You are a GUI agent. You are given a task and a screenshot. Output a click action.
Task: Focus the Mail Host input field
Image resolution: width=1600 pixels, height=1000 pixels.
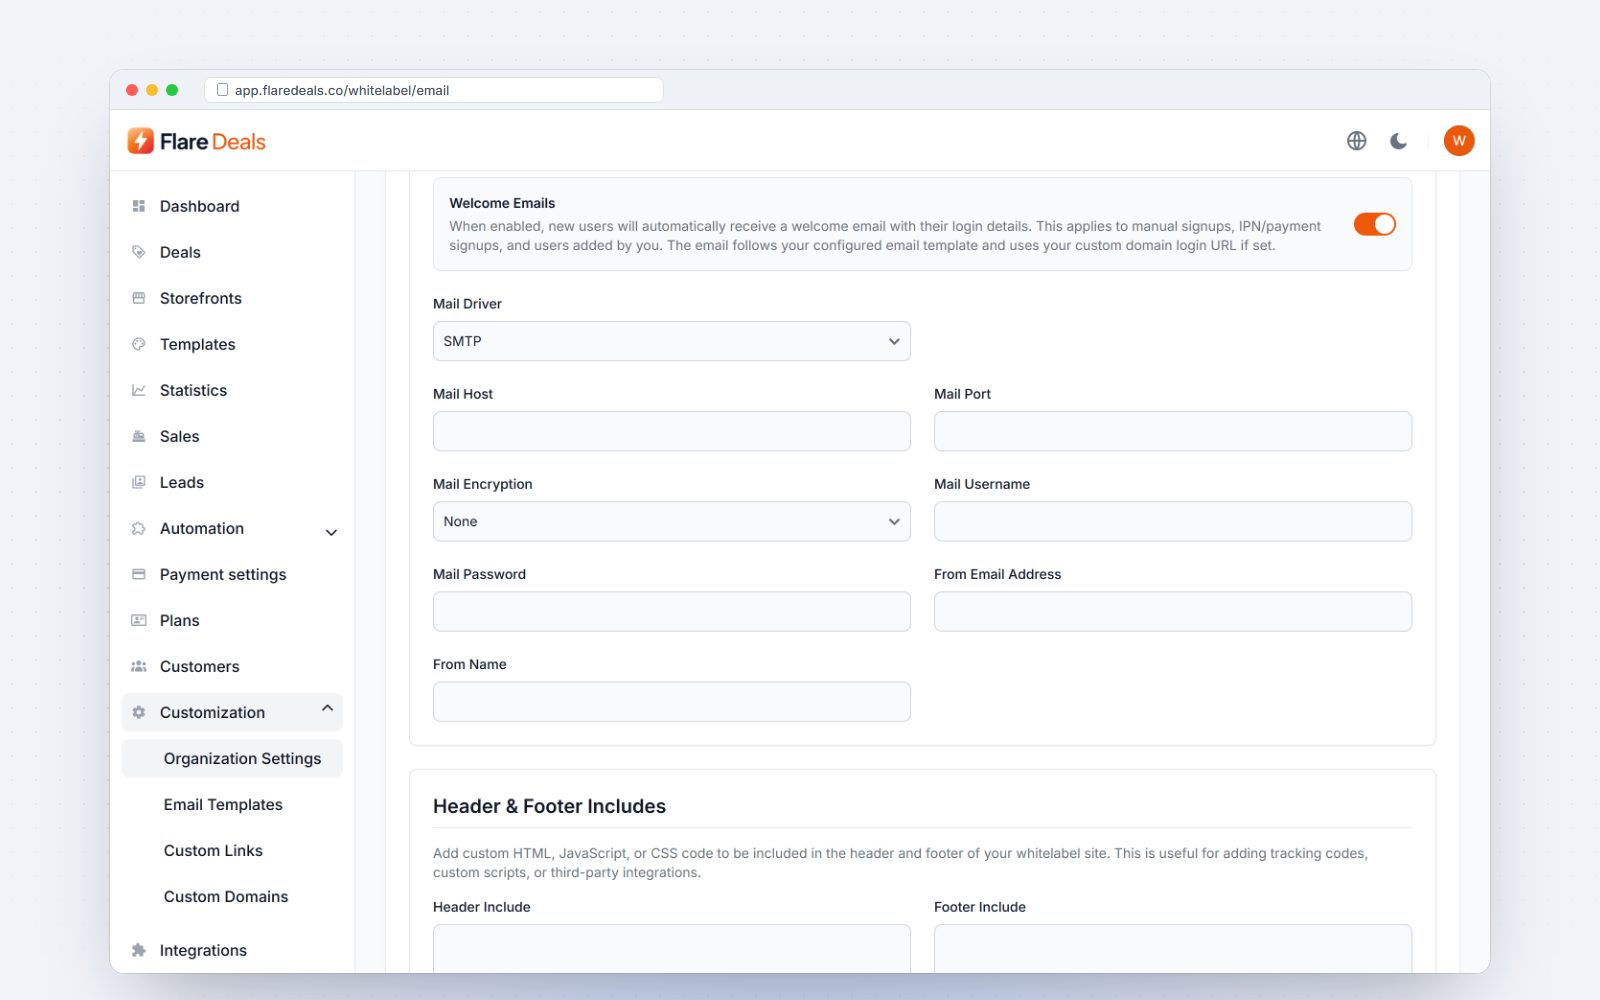coord(672,431)
